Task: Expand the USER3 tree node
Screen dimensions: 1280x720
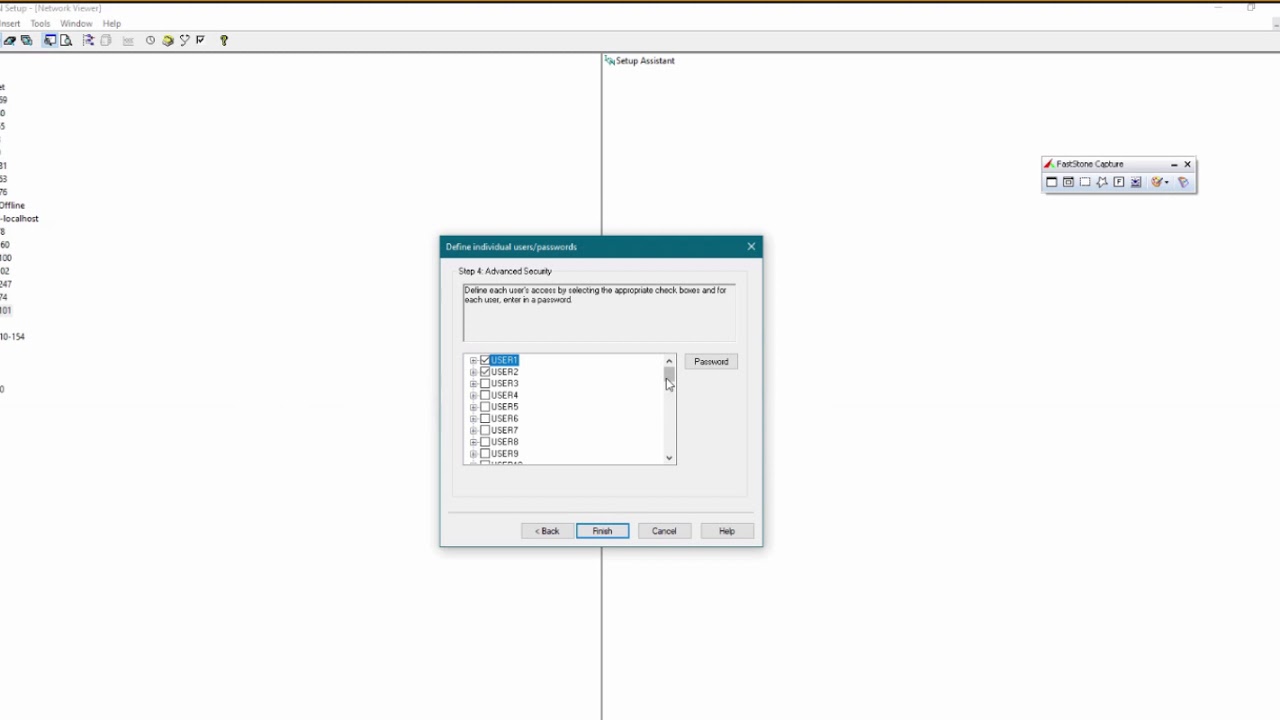Action: [473, 384]
